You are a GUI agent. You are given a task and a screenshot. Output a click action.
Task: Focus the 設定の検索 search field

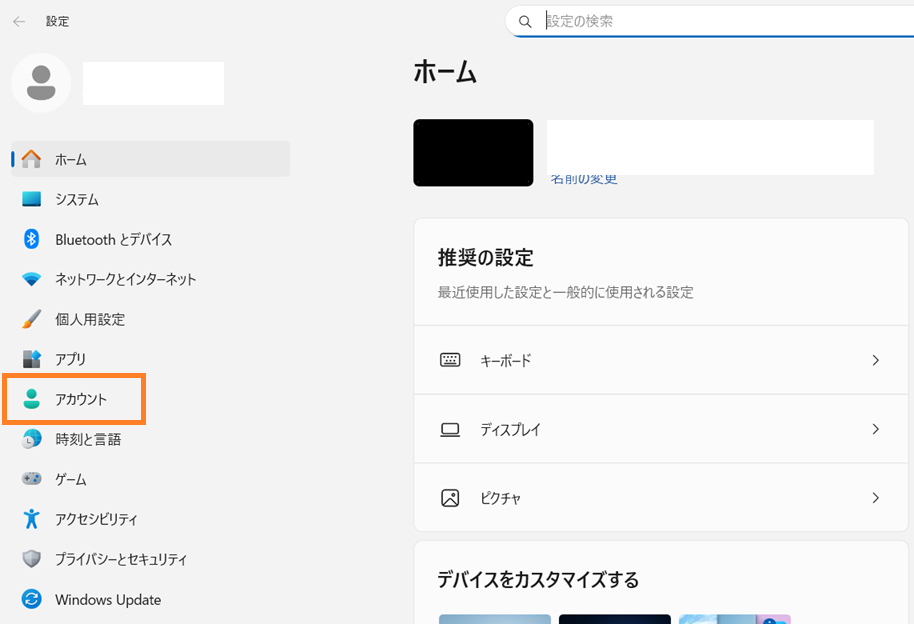click(x=710, y=22)
